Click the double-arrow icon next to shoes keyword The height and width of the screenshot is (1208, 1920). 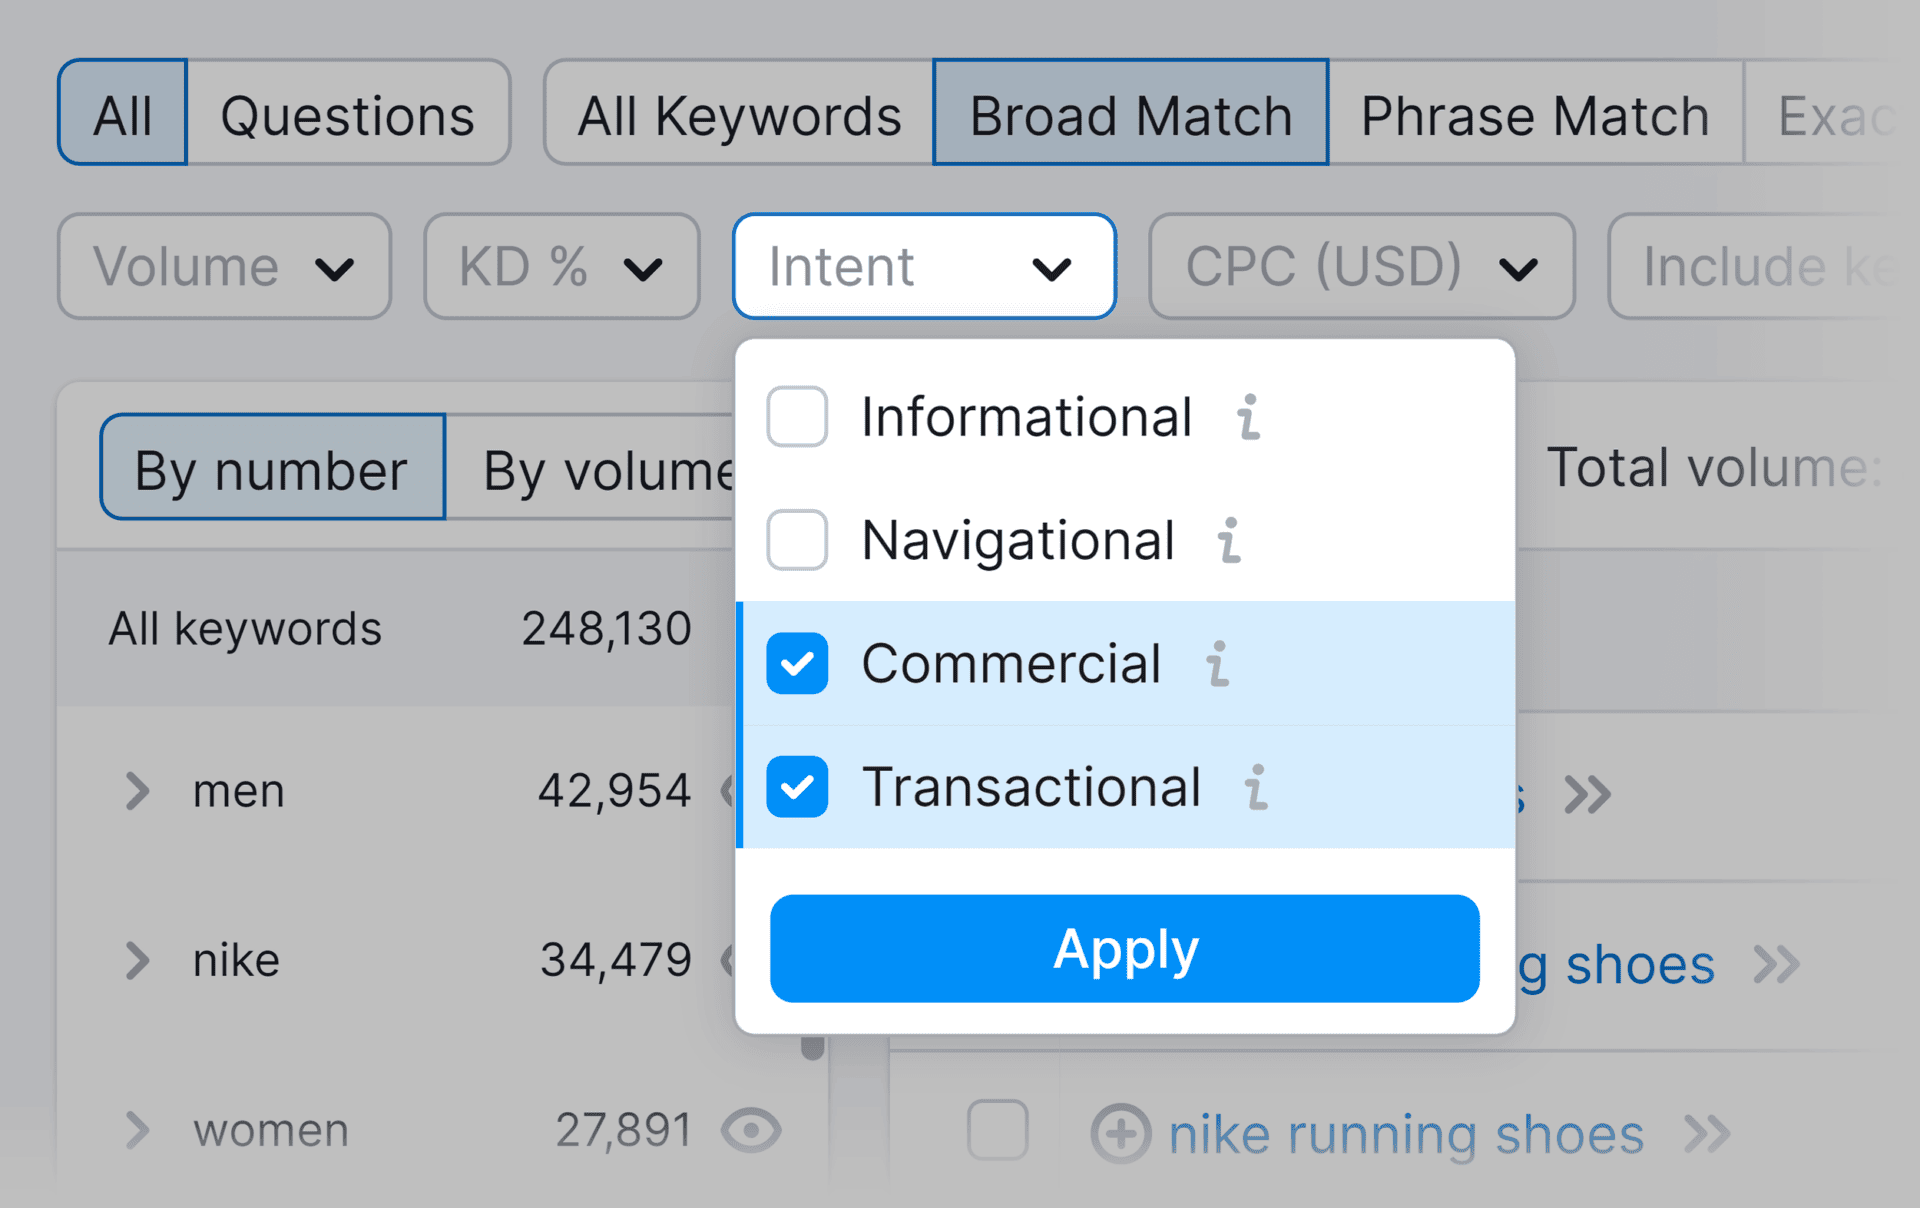point(1778,963)
